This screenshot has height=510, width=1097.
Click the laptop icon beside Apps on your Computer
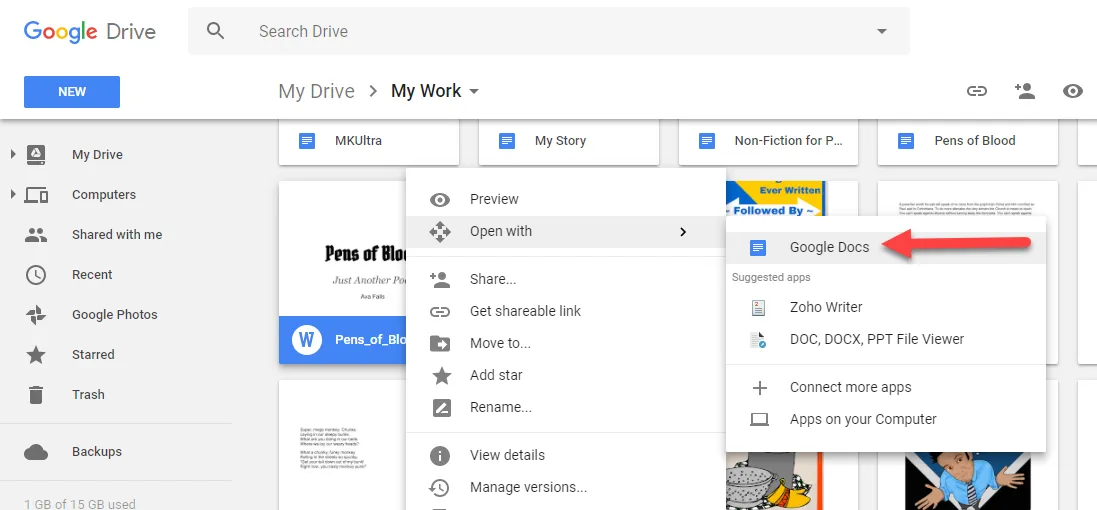pyautogui.click(x=759, y=420)
